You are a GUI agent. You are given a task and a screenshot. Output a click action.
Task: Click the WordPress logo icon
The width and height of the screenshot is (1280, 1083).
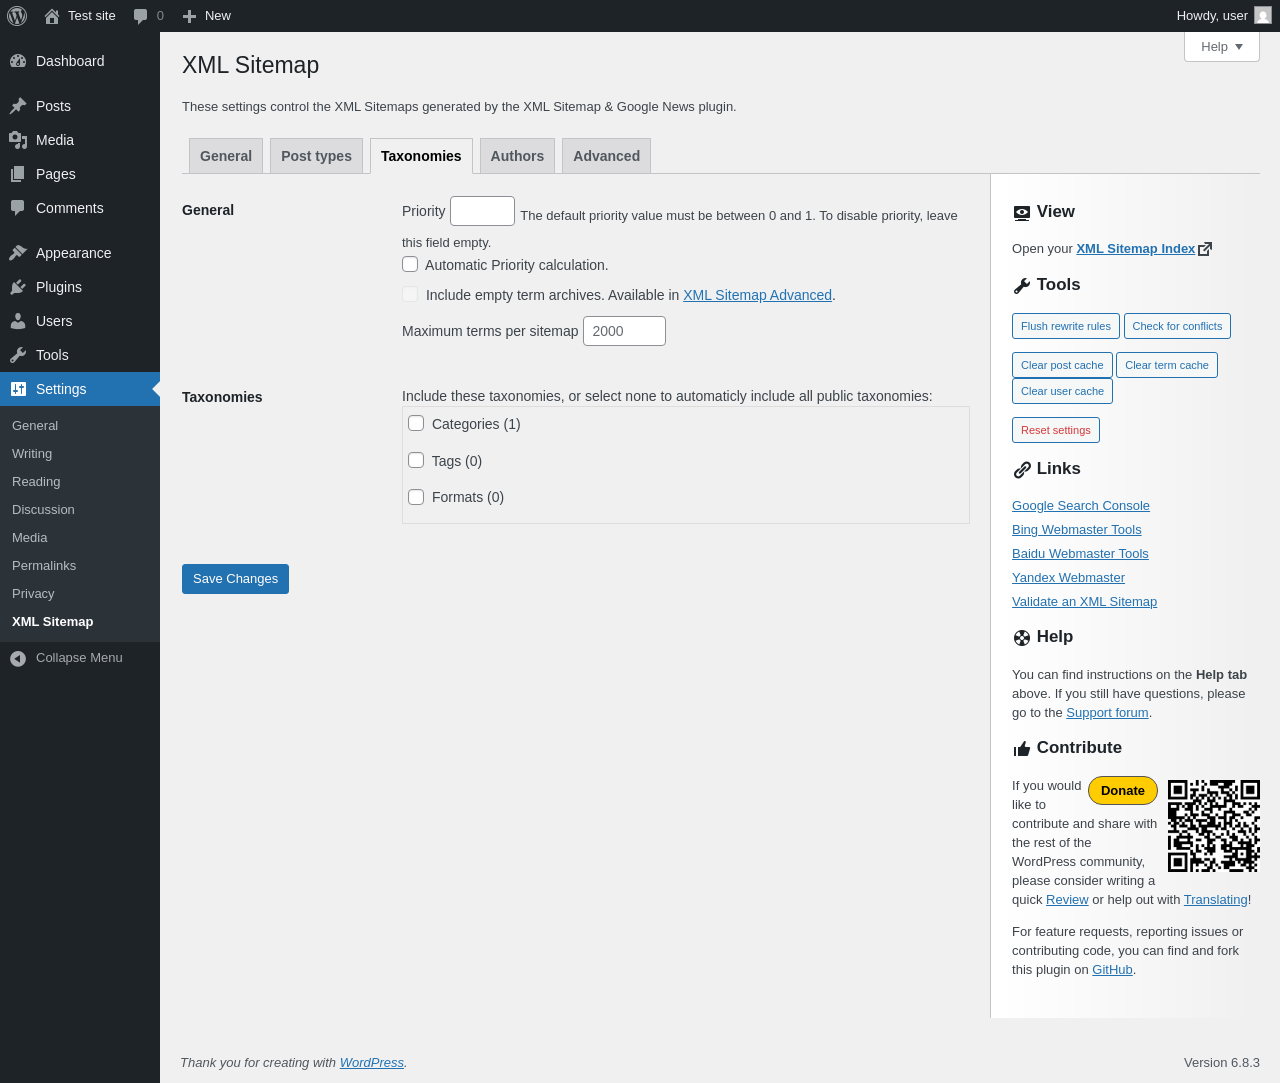point(17,16)
